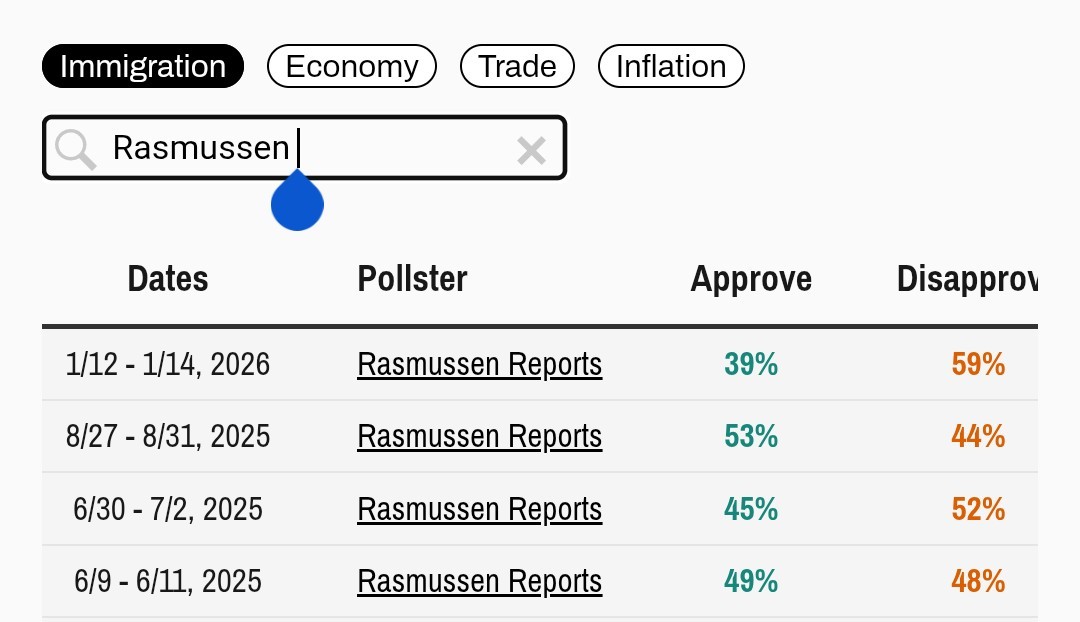Select the Immigration topic pill
The width and height of the screenshot is (1080, 622).
[143, 67]
